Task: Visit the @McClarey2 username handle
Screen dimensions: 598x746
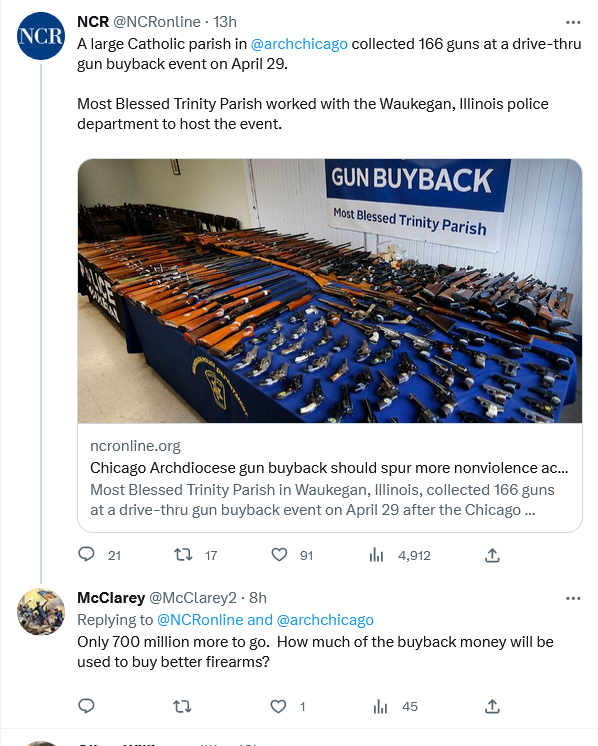Action: [193, 598]
